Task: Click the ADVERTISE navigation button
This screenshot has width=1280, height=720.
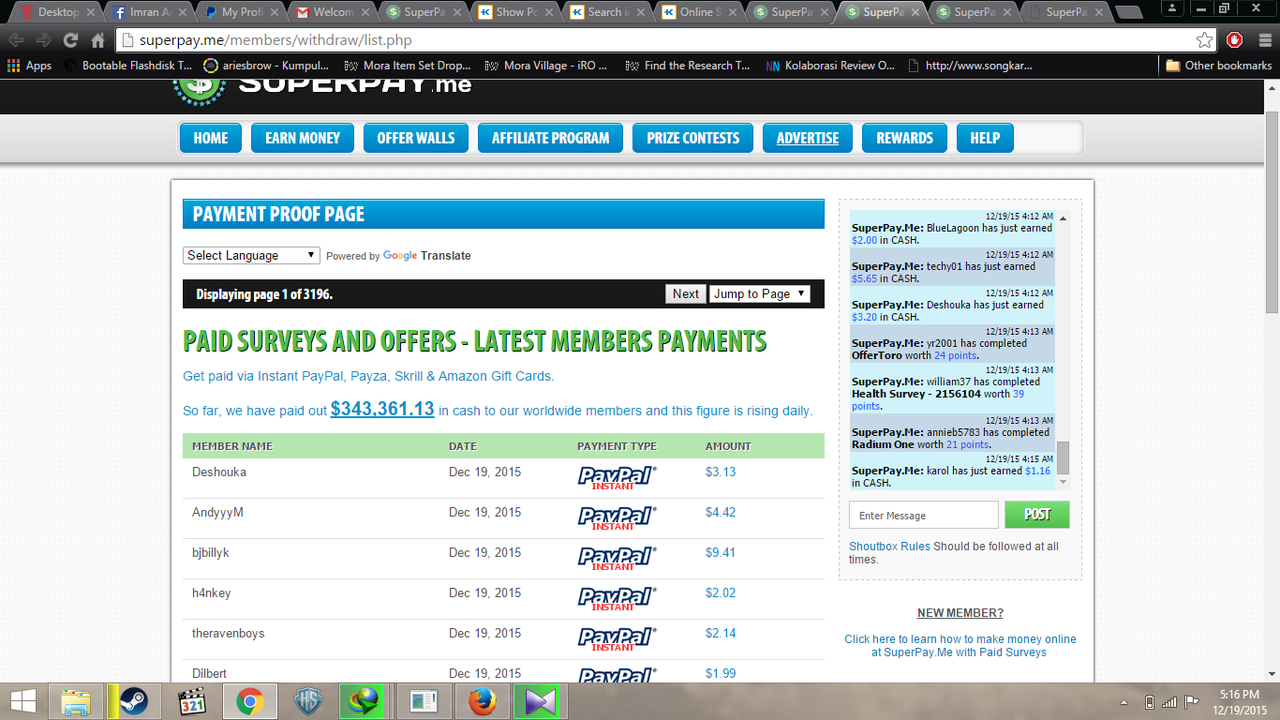Action: coord(808,138)
